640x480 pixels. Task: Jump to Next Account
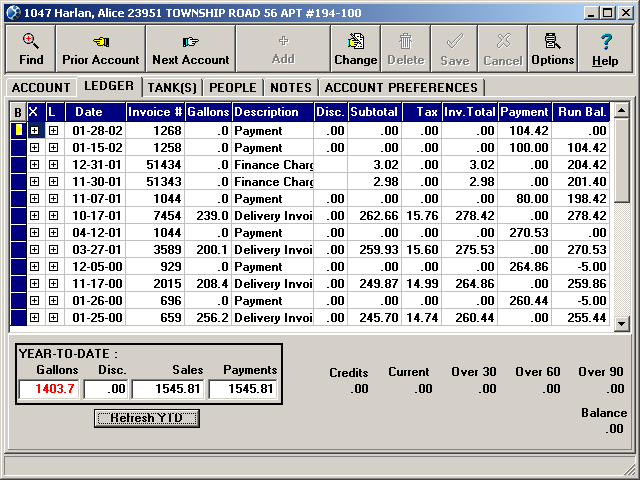(x=190, y=48)
